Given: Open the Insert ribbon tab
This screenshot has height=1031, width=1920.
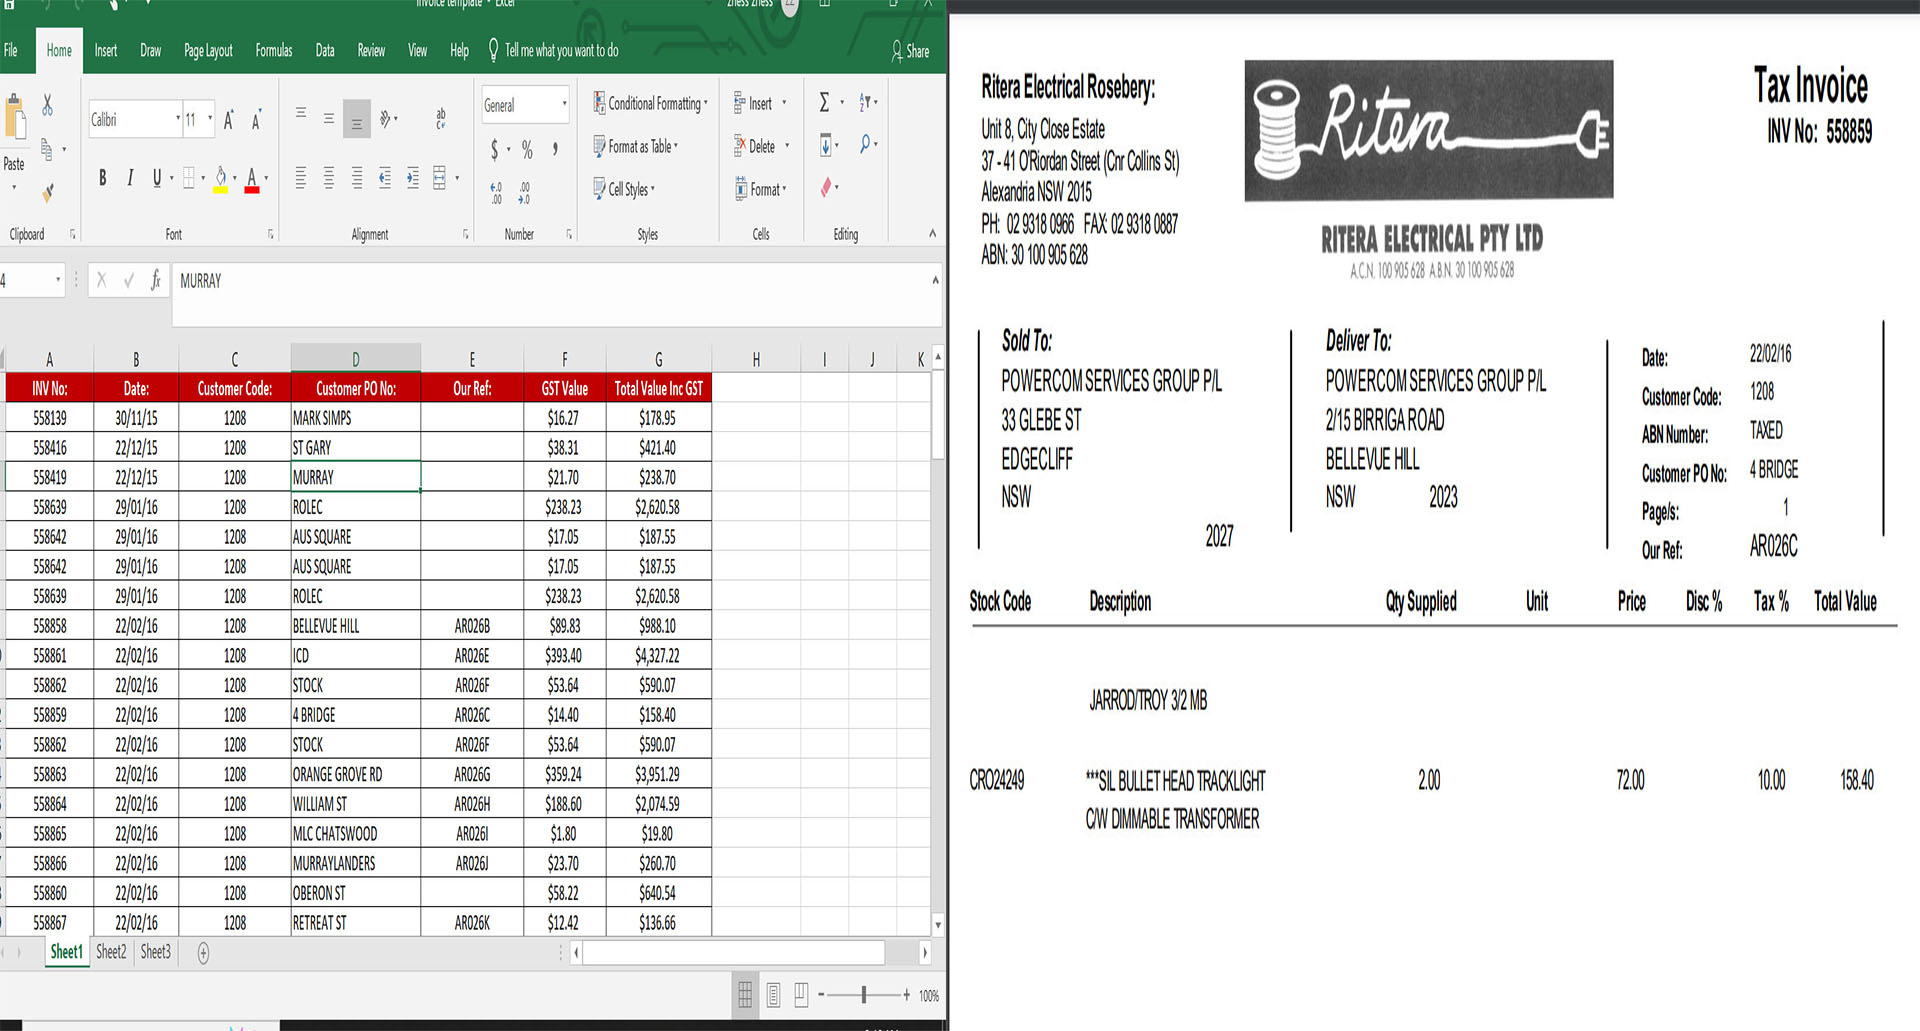Looking at the screenshot, I should coord(106,51).
